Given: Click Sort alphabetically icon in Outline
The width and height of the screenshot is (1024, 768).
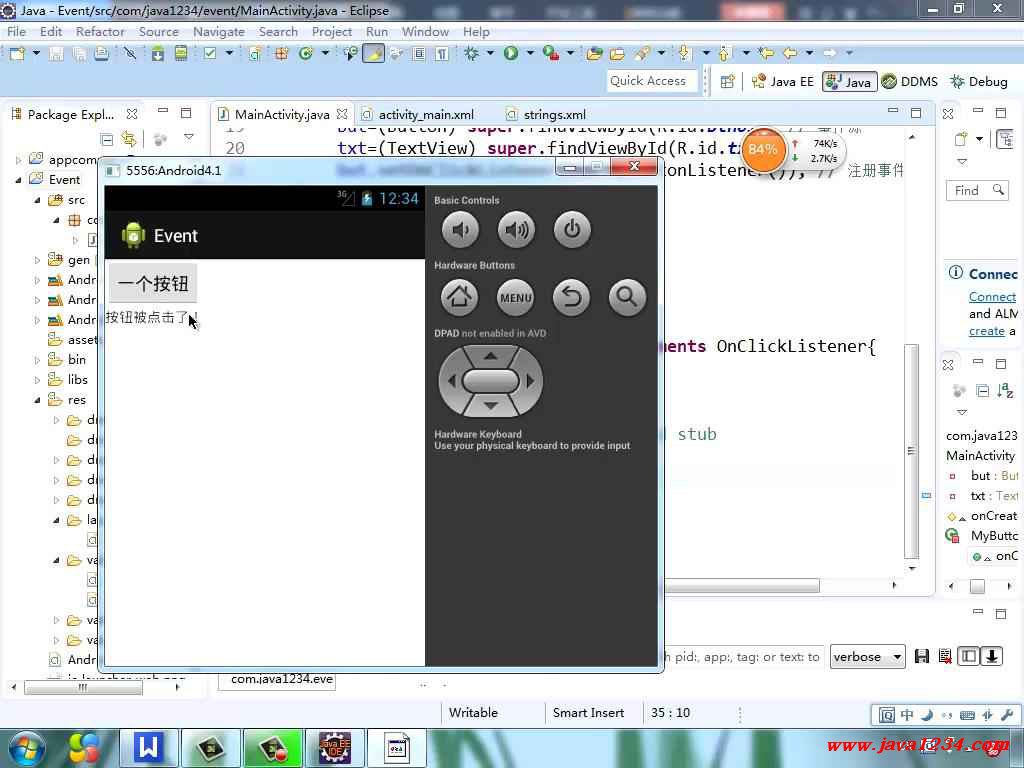Looking at the screenshot, I should [1006, 391].
